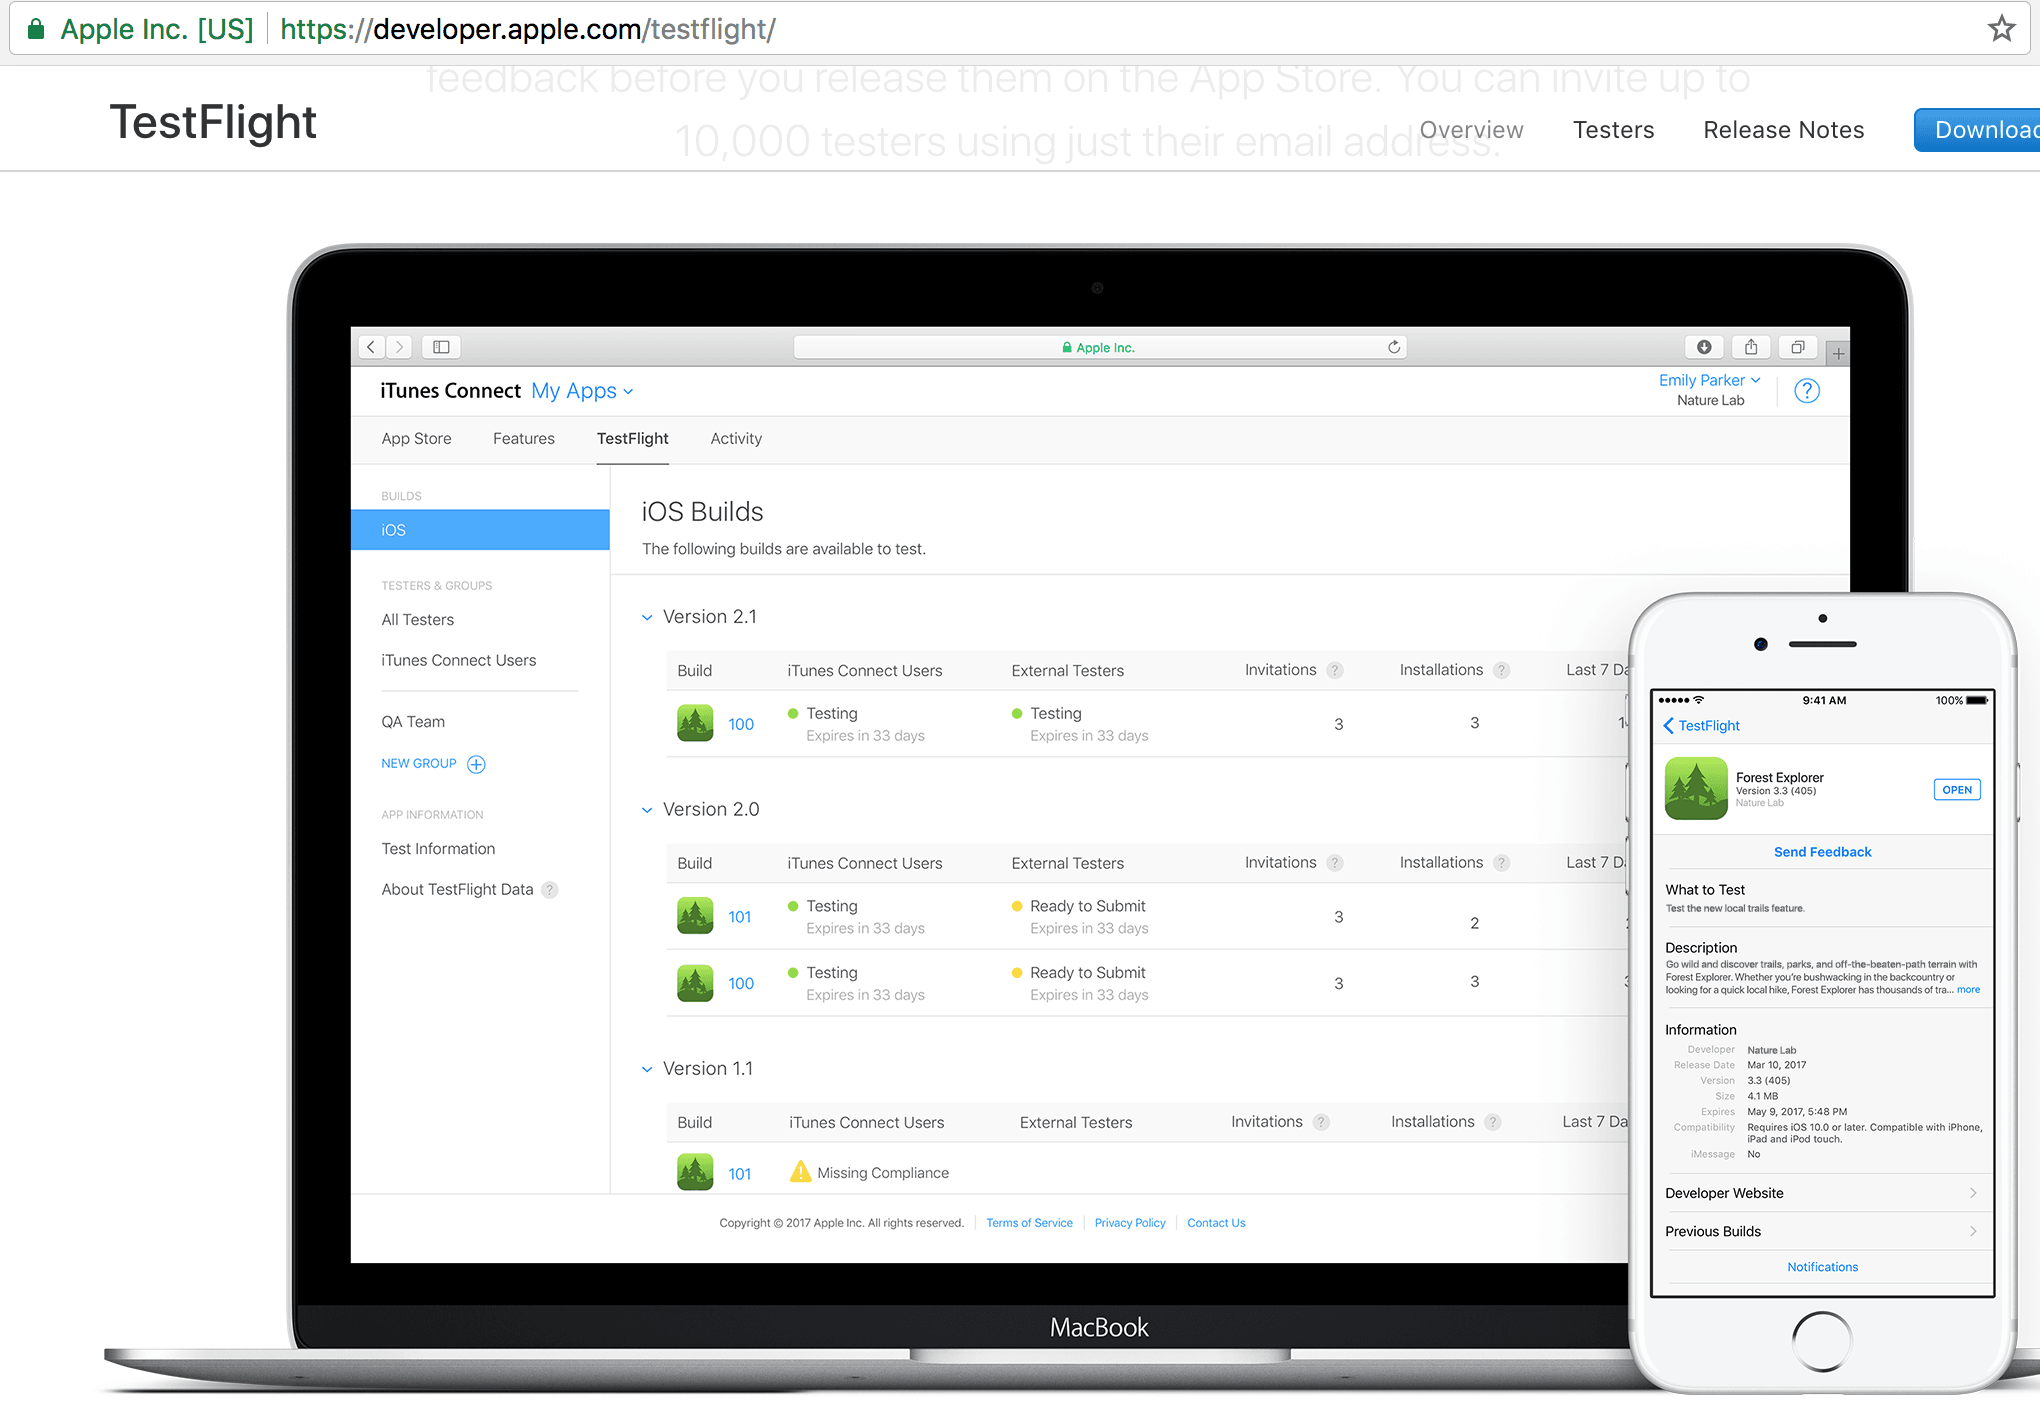Collapse the Version 1.1 section

tap(647, 1069)
